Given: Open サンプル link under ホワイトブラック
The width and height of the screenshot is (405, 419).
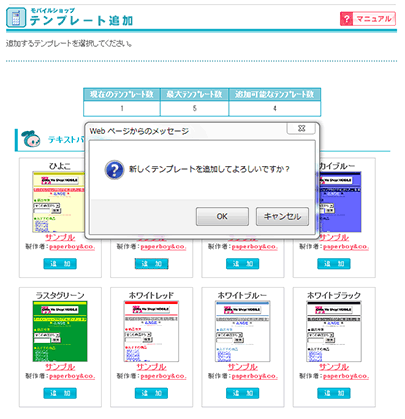Looking at the screenshot, I should [x=334, y=367].
